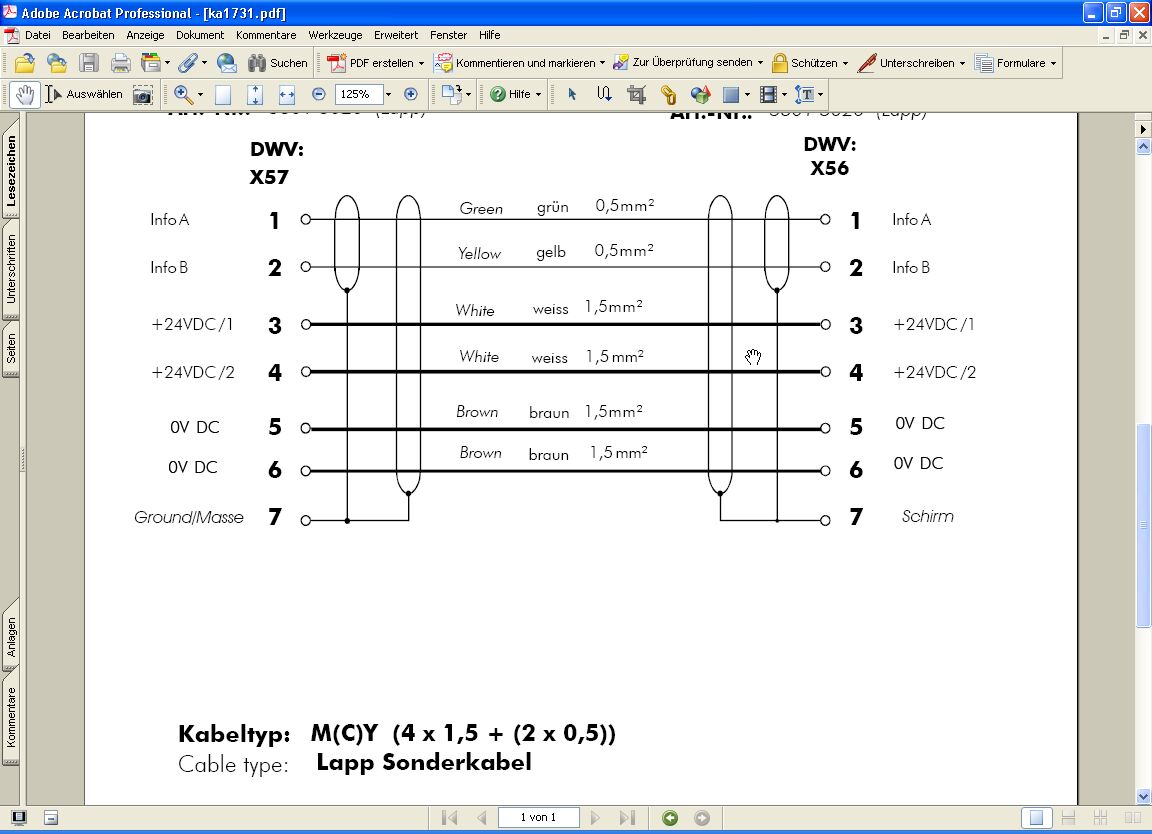Open Suchen with the binoculars button
The height and width of the screenshot is (834, 1152).
pos(277,63)
